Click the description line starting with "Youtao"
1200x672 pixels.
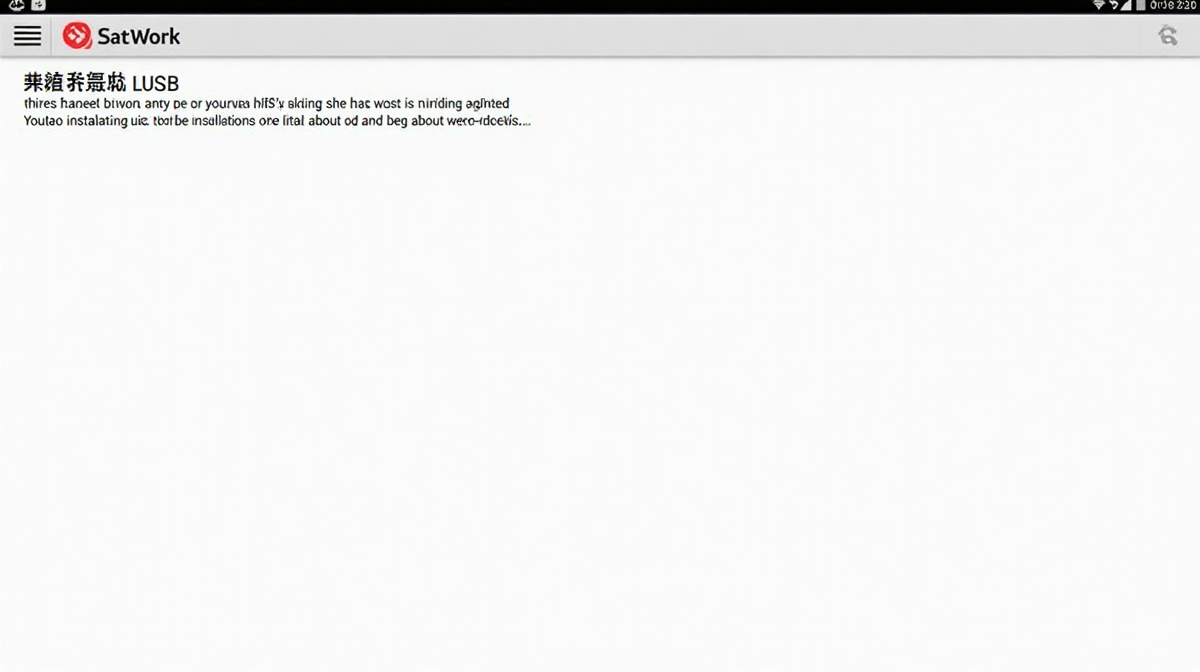click(x=277, y=121)
